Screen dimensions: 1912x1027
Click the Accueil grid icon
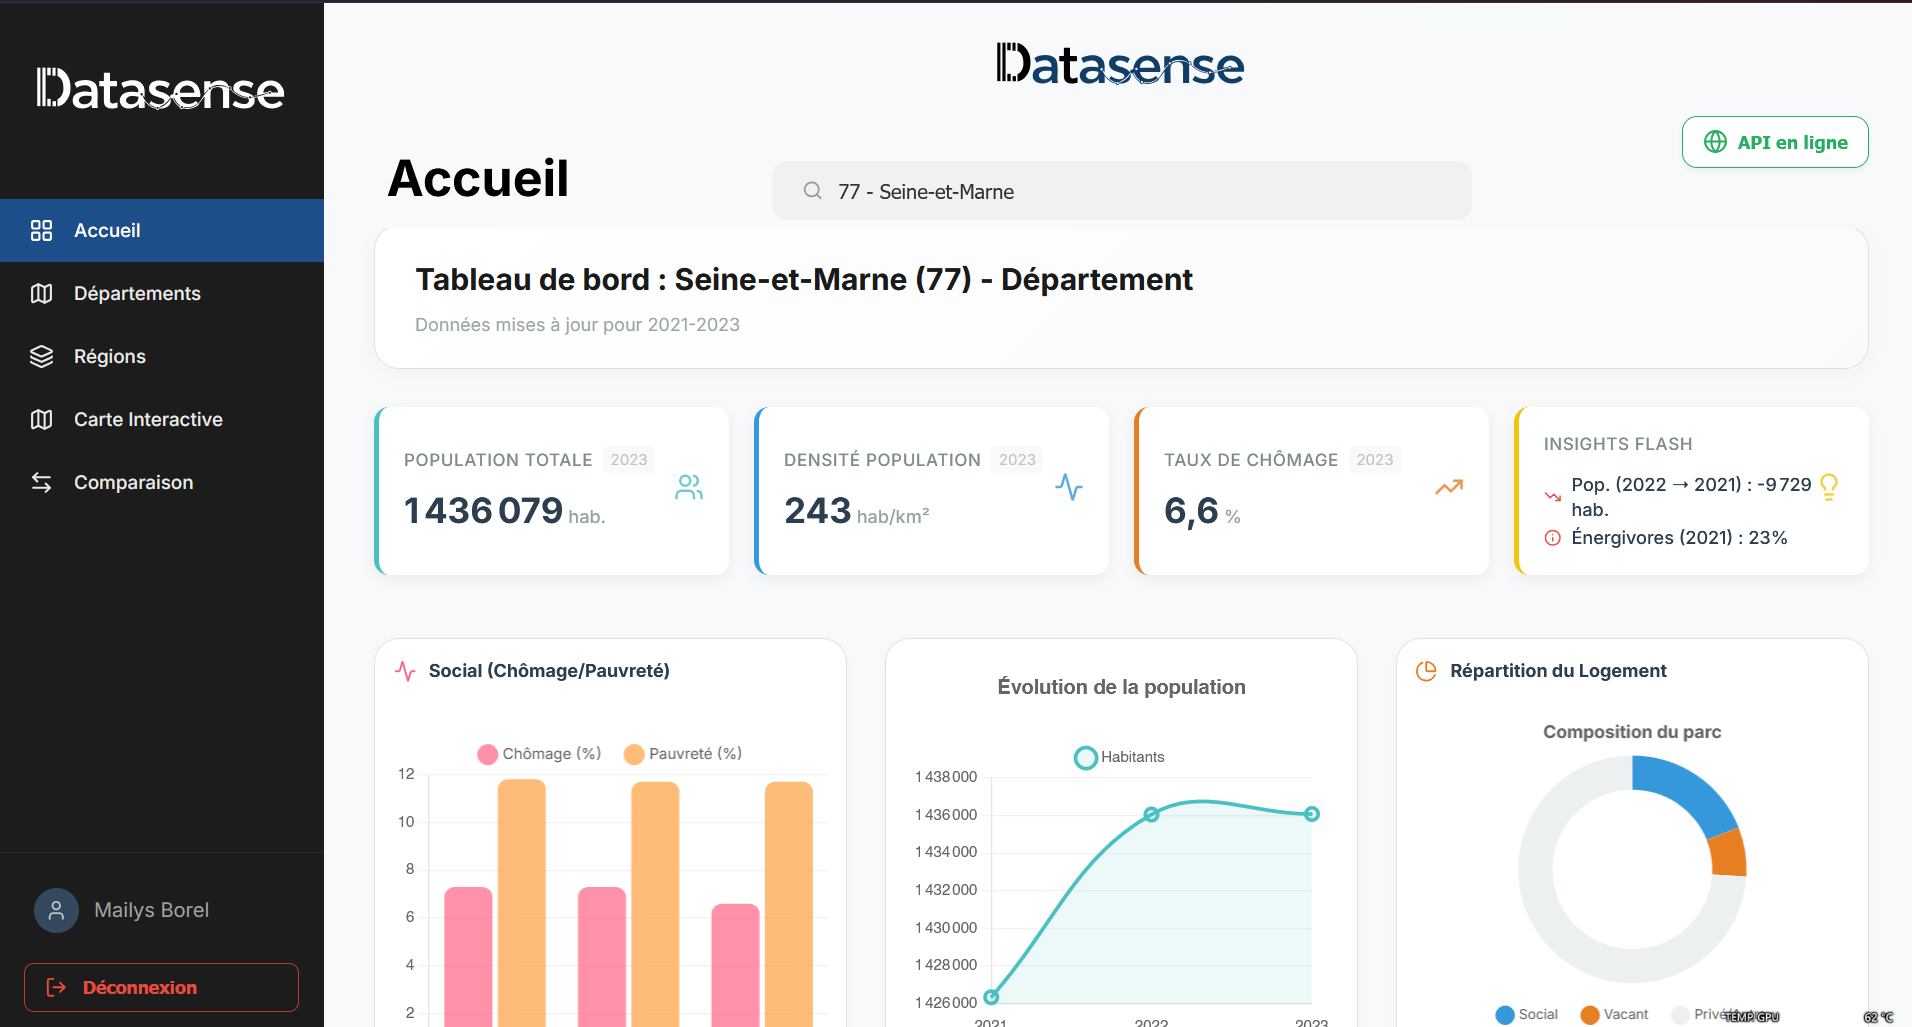pos(41,231)
